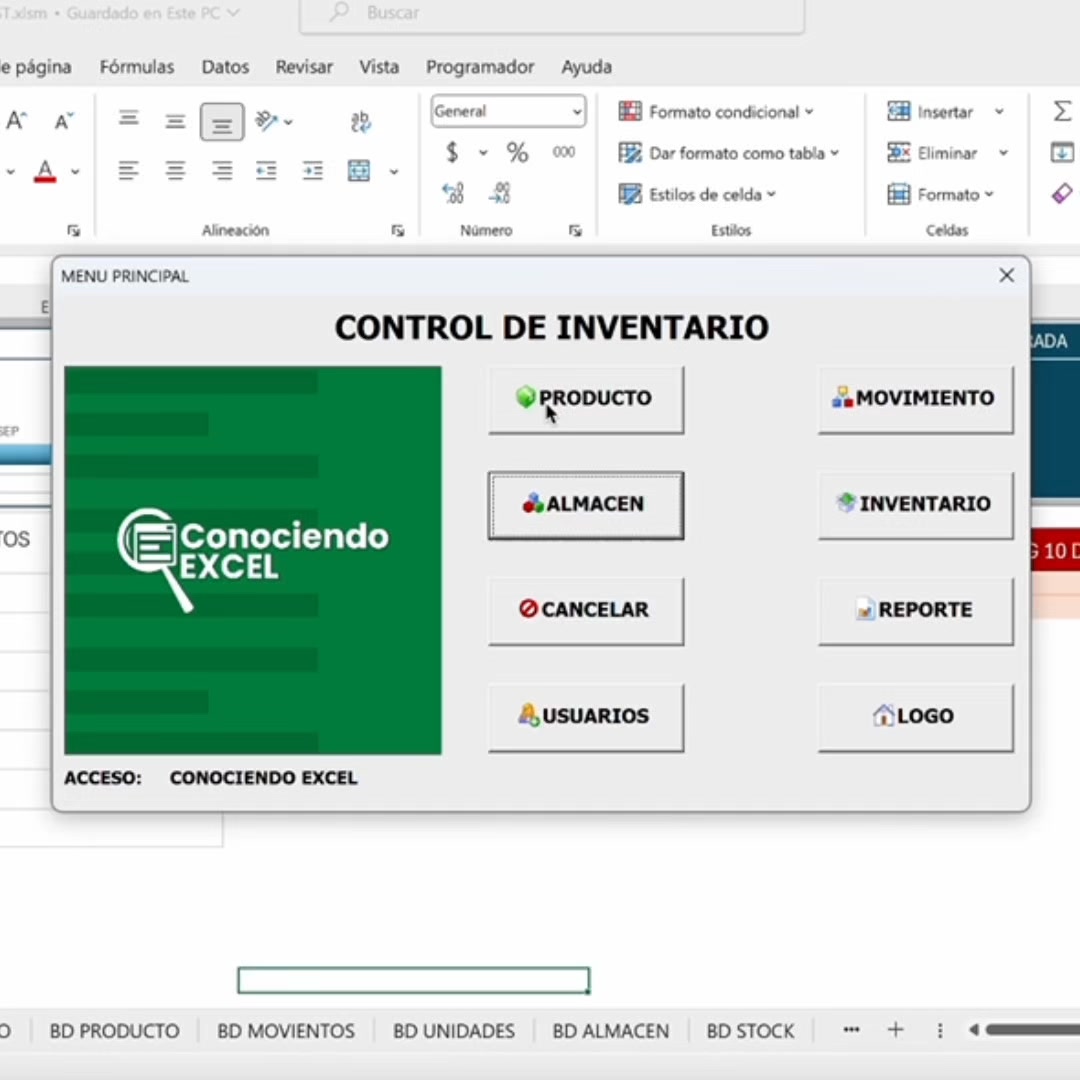Open Programador ribbon tab

480,67
